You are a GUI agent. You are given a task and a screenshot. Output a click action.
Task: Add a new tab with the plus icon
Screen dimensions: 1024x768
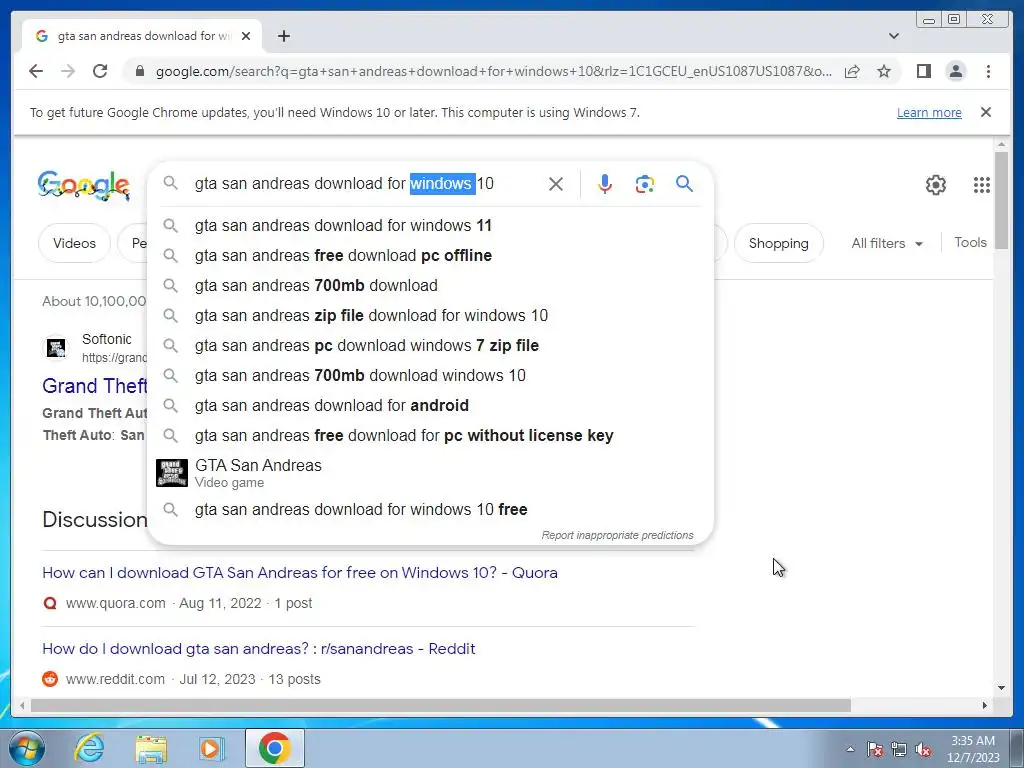pos(283,36)
